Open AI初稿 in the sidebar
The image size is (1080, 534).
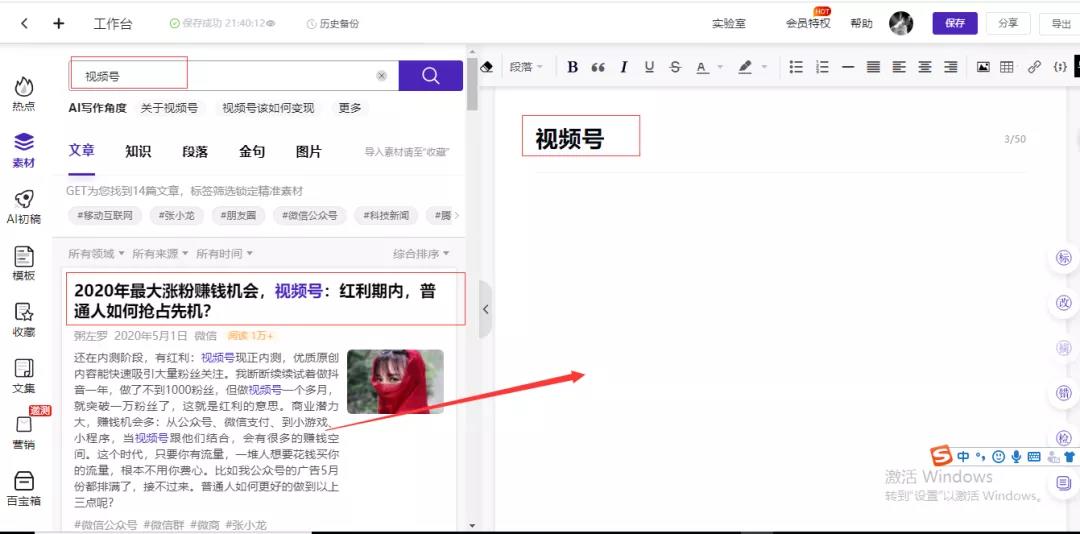(x=23, y=207)
